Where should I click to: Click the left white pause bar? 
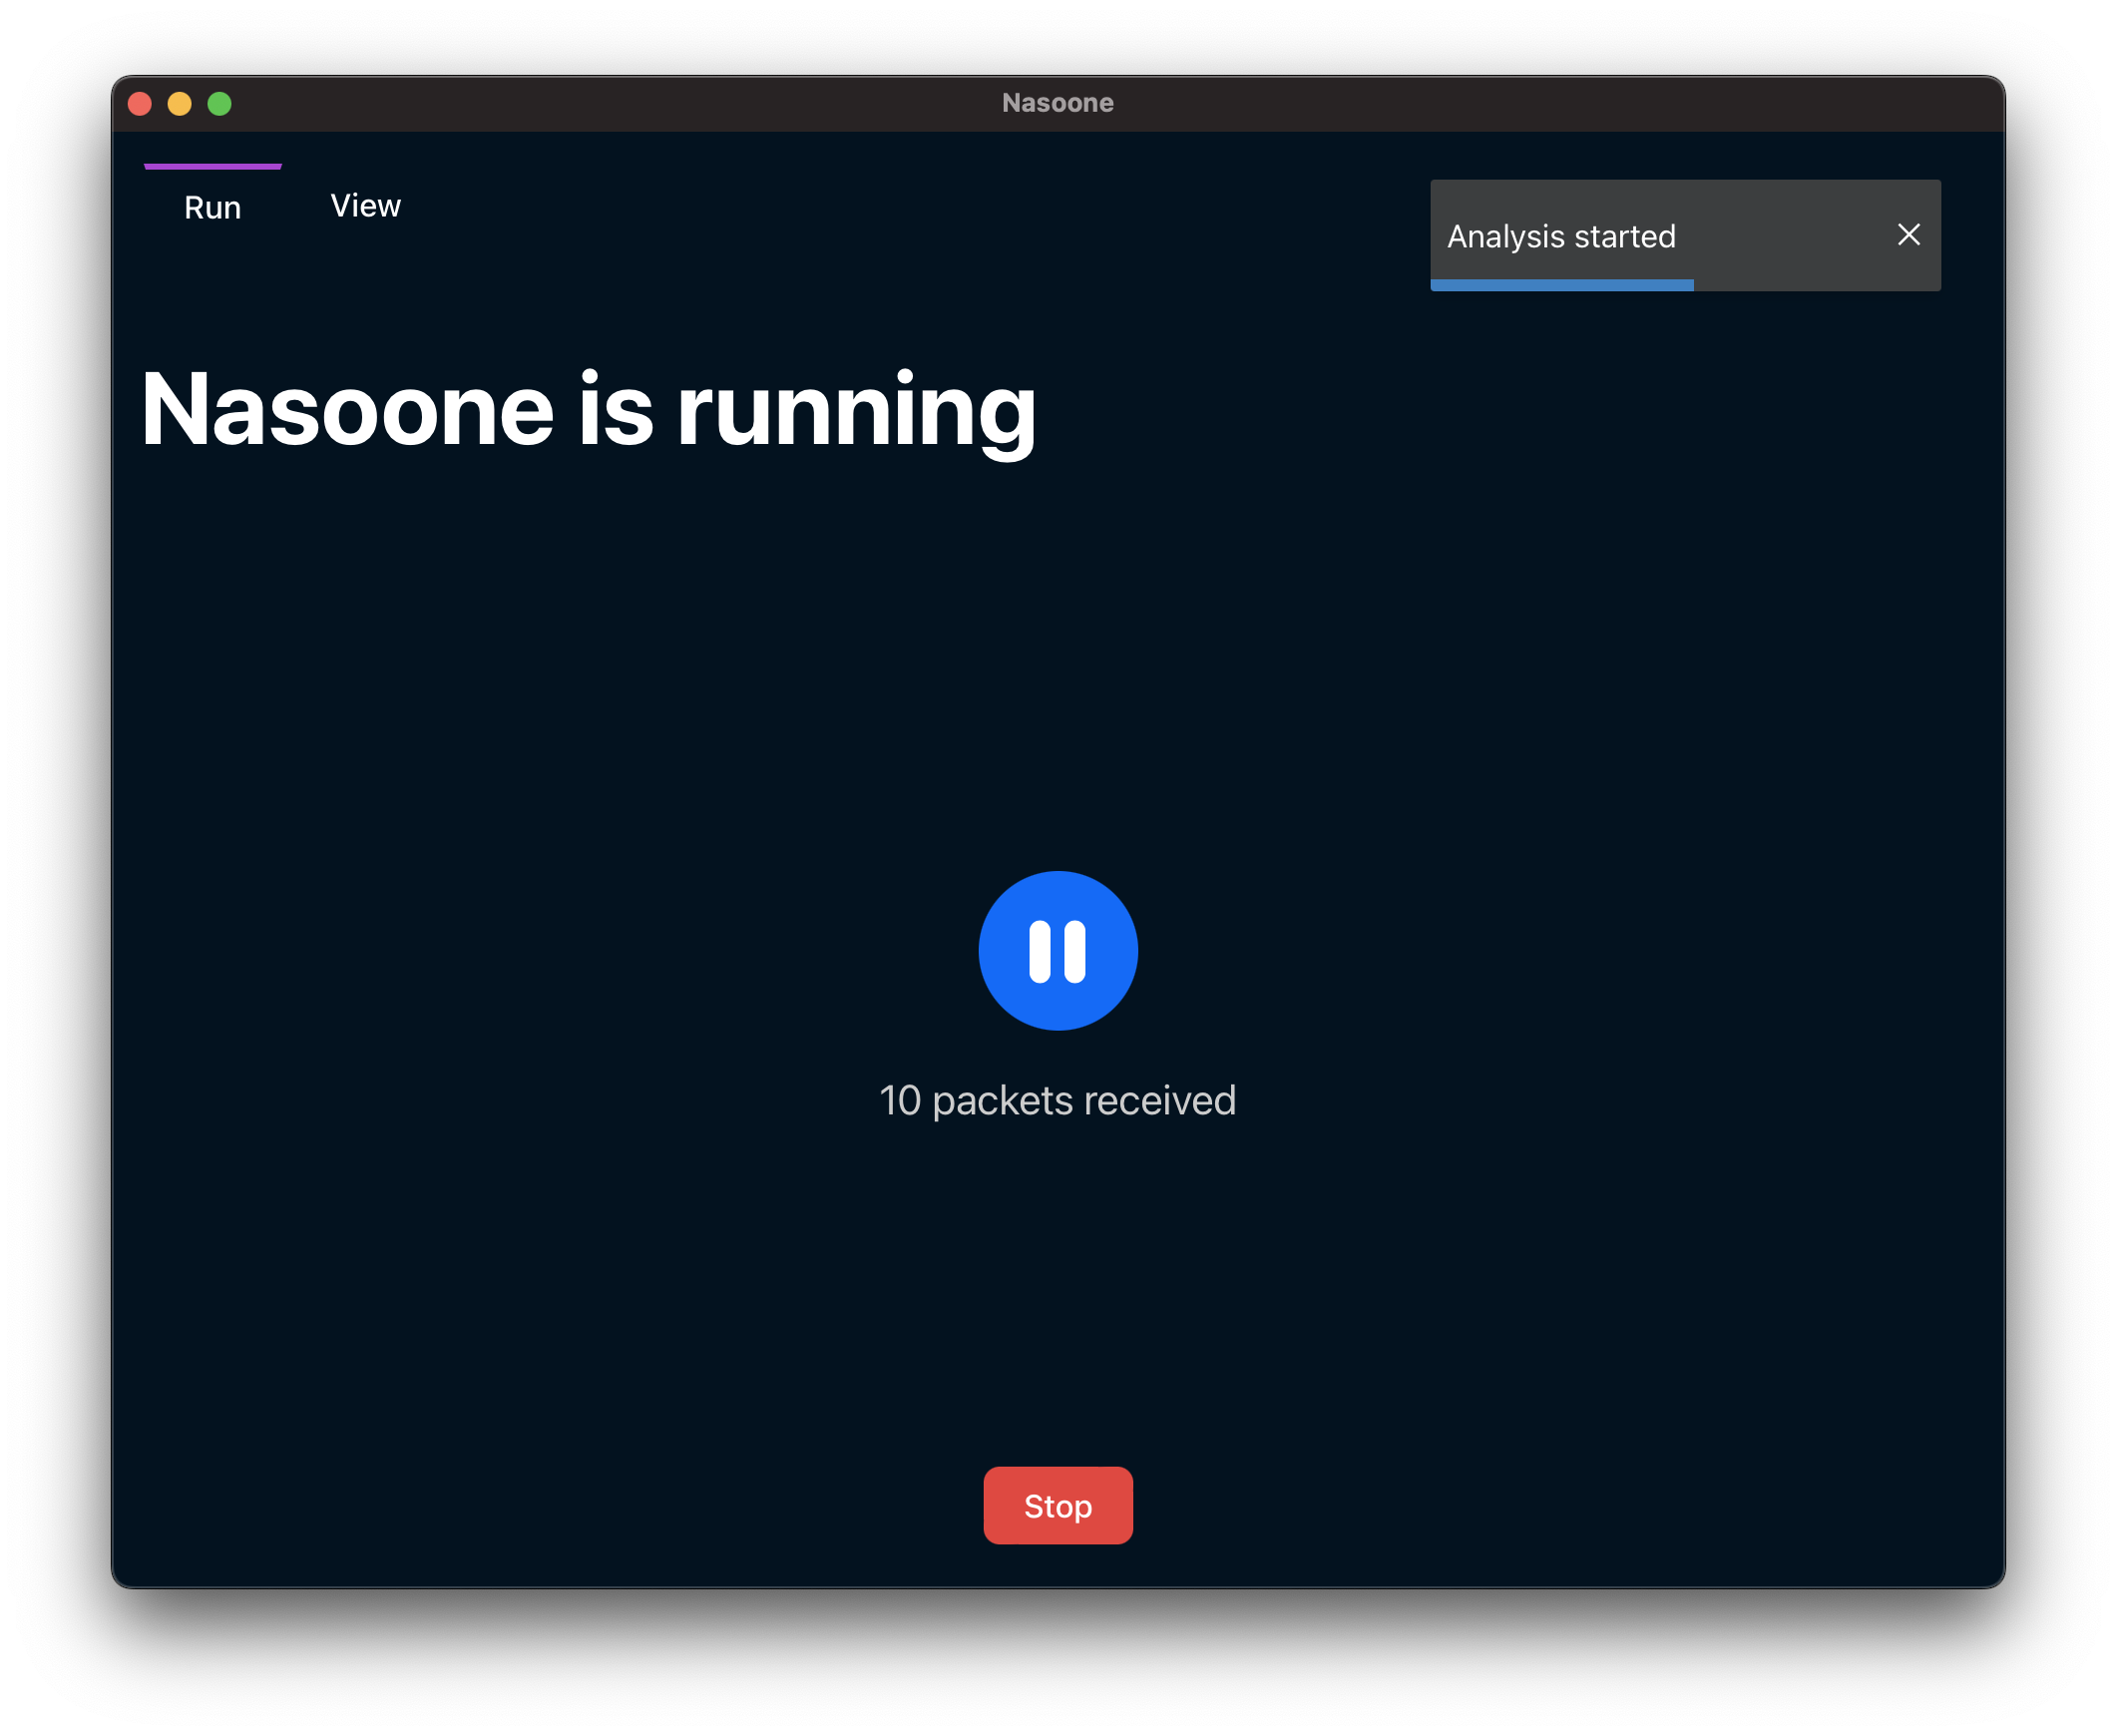pyautogui.click(x=1039, y=951)
